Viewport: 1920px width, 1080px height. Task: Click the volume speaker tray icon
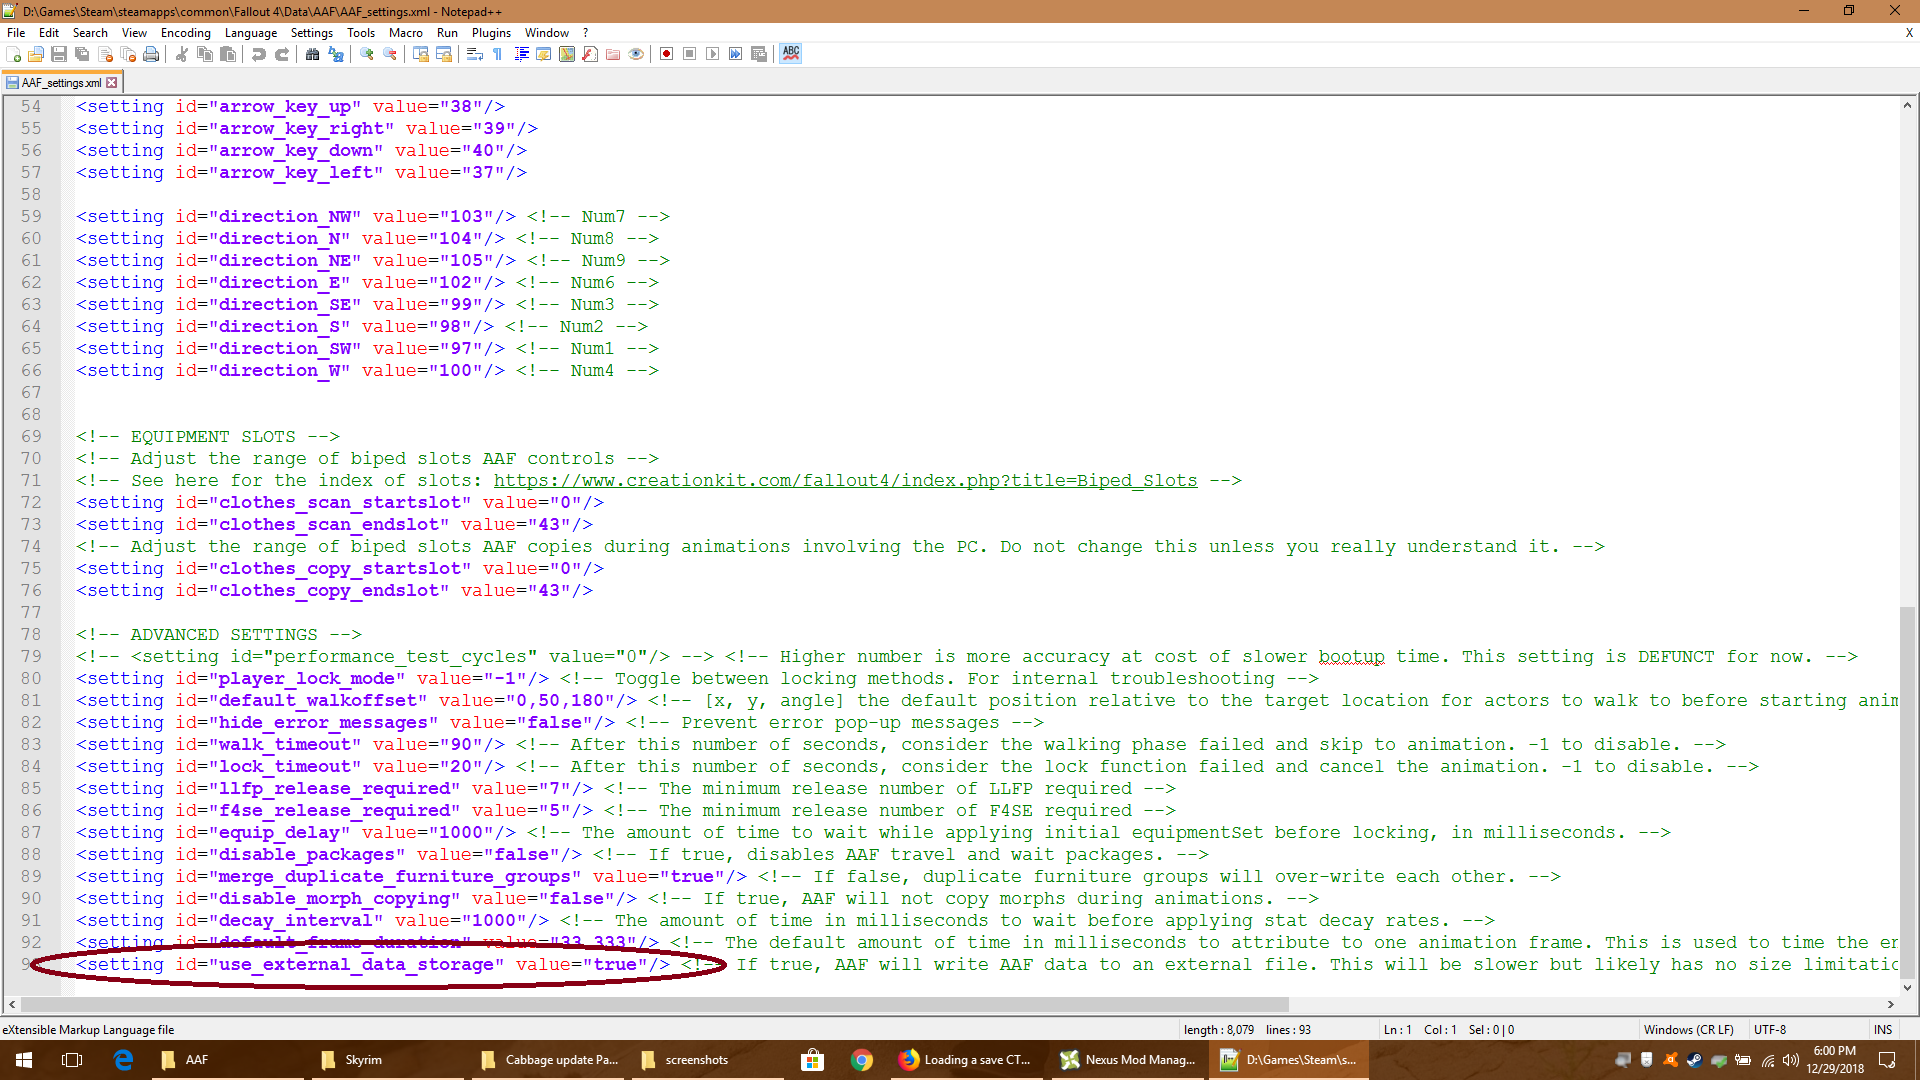click(x=1790, y=1060)
